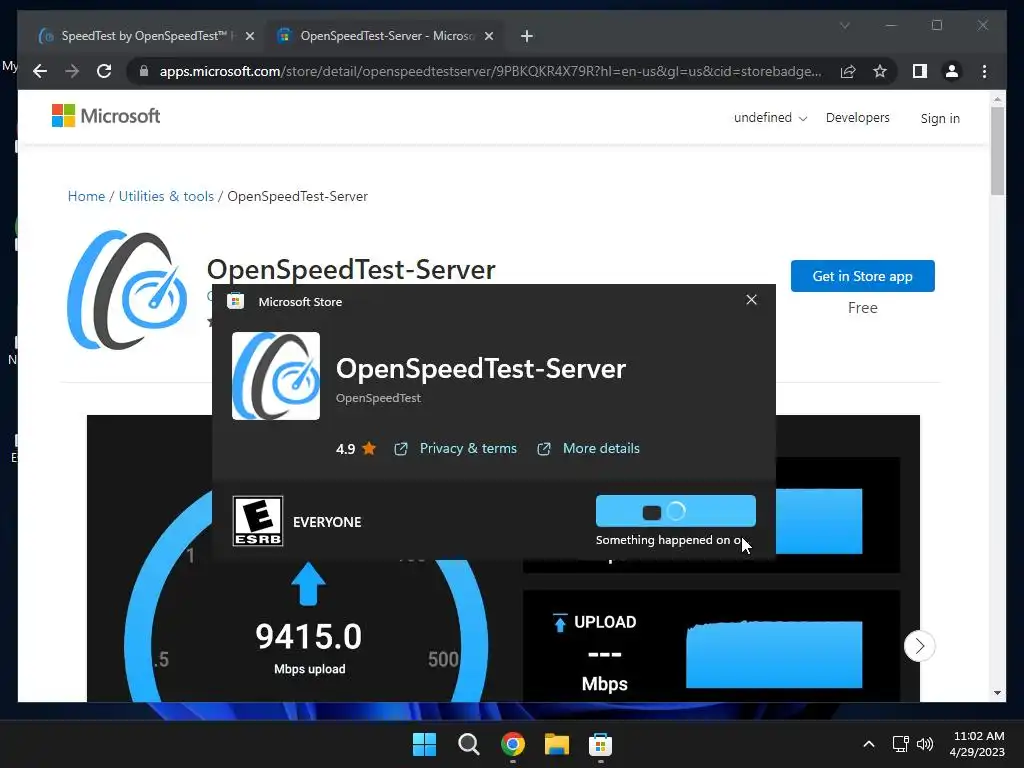Click Sign in
Viewport: 1024px width, 768px height.
pos(940,118)
